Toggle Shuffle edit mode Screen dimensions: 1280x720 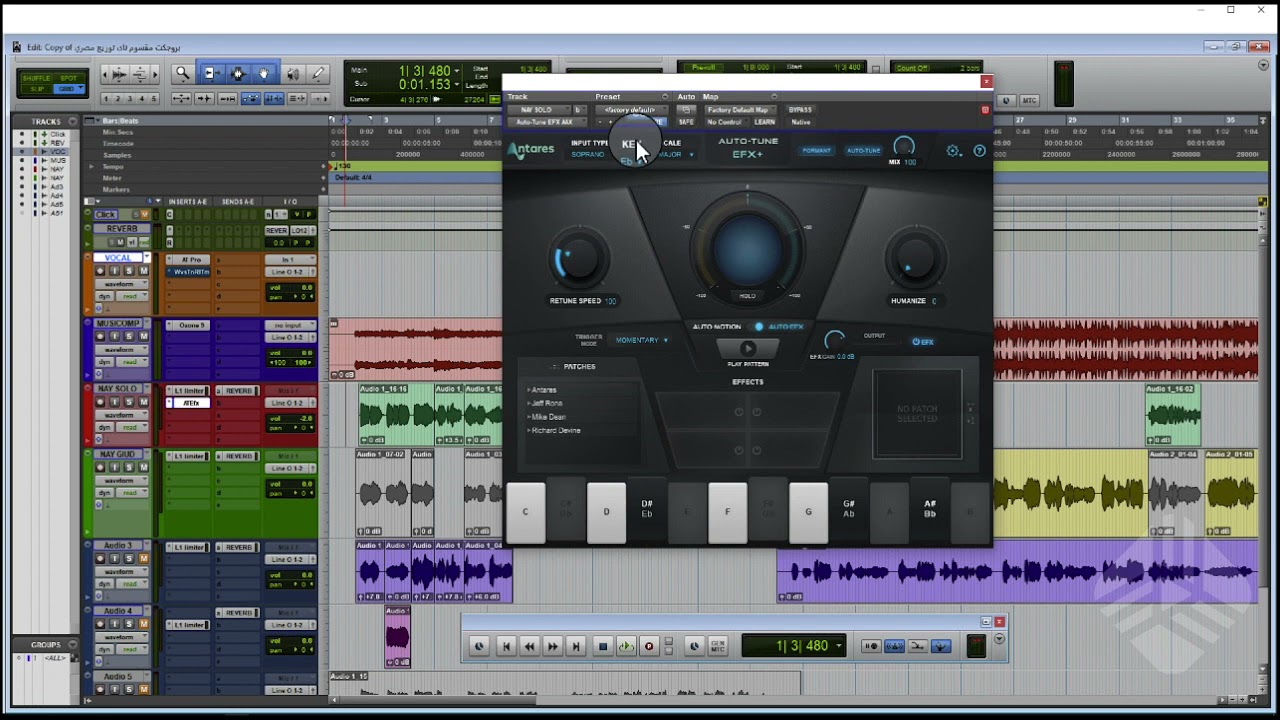pos(36,77)
